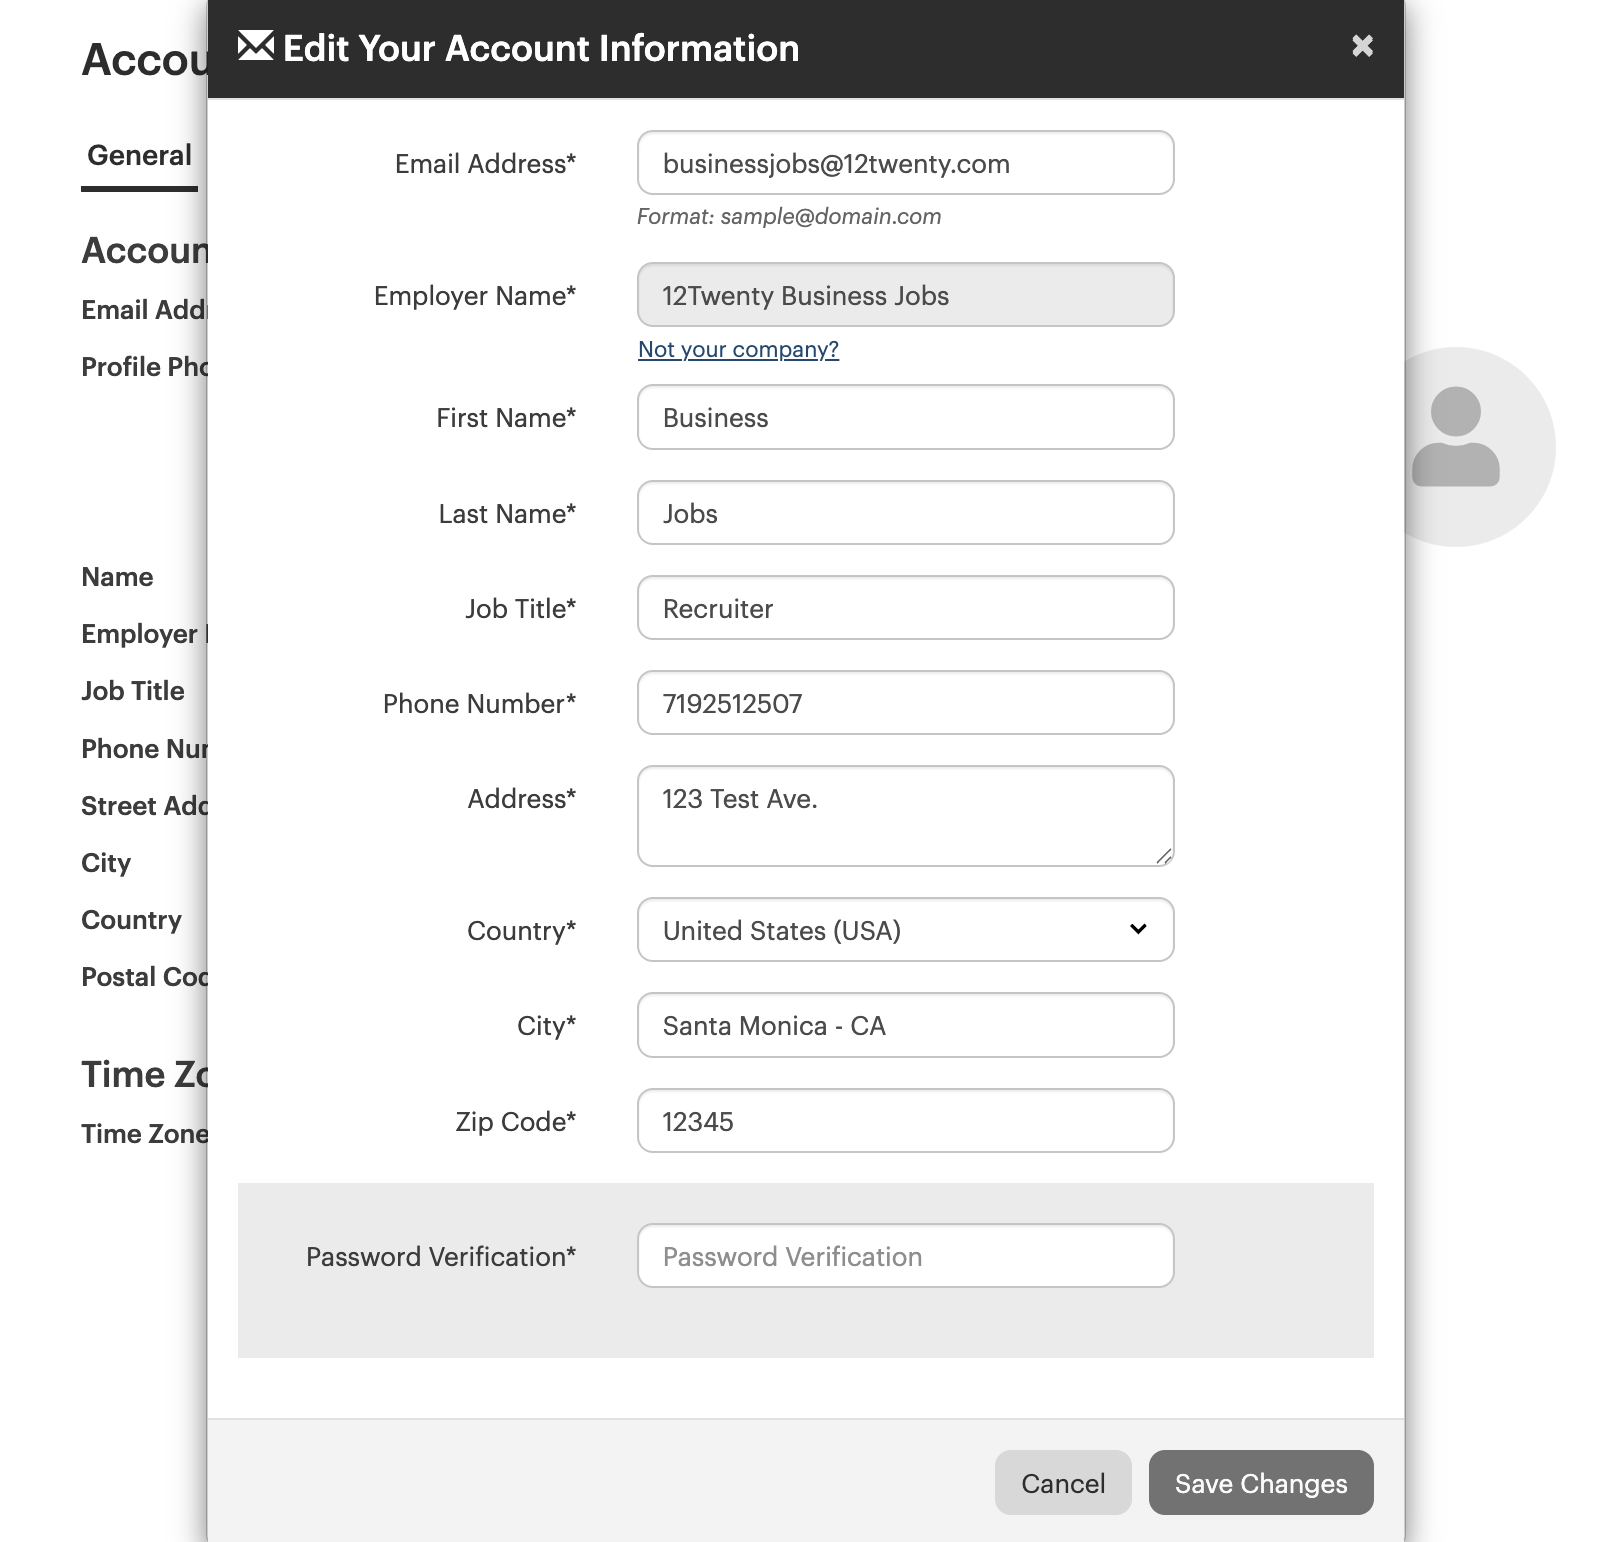The width and height of the screenshot is (1620, 1542).
Task: Focus the Email Address input field
Action: [x=905, y=163]
